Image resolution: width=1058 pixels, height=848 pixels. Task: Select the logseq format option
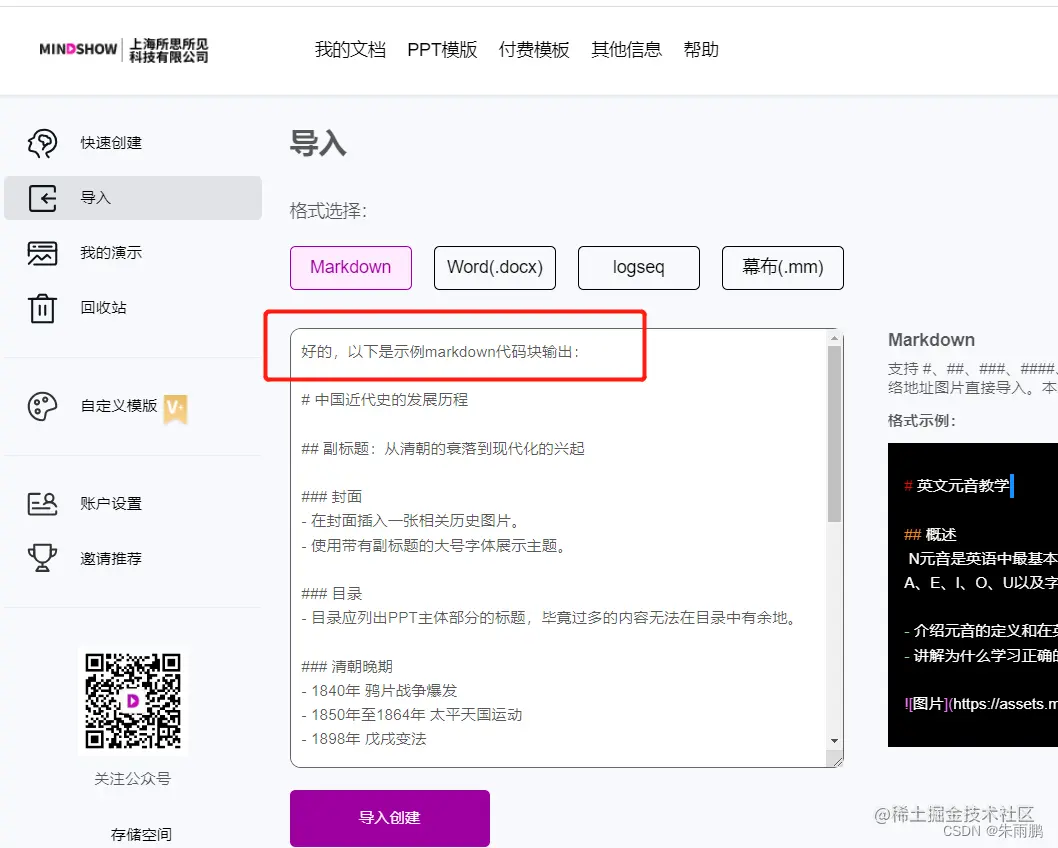[638, 267]
